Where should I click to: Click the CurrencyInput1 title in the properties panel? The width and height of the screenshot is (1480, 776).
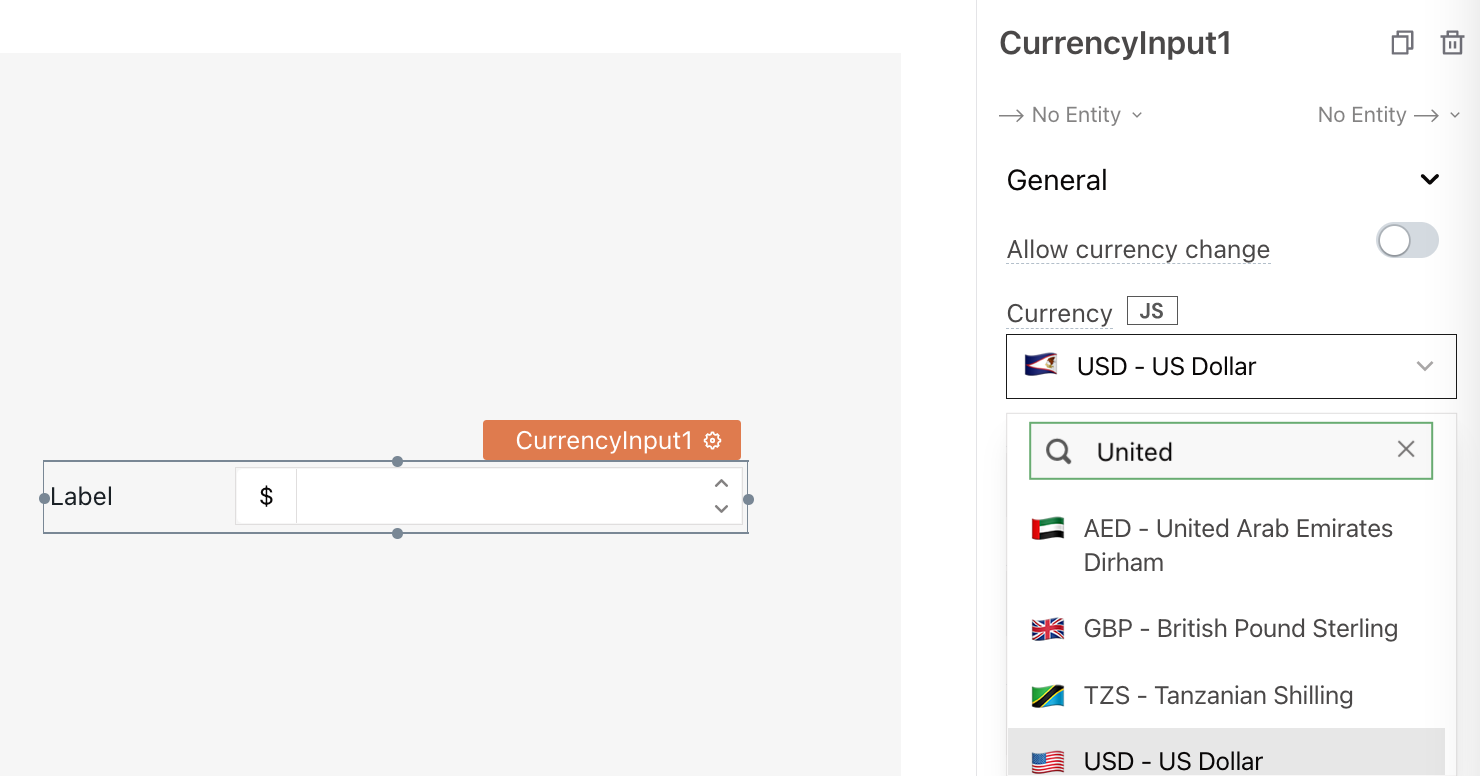point(1116,43)
